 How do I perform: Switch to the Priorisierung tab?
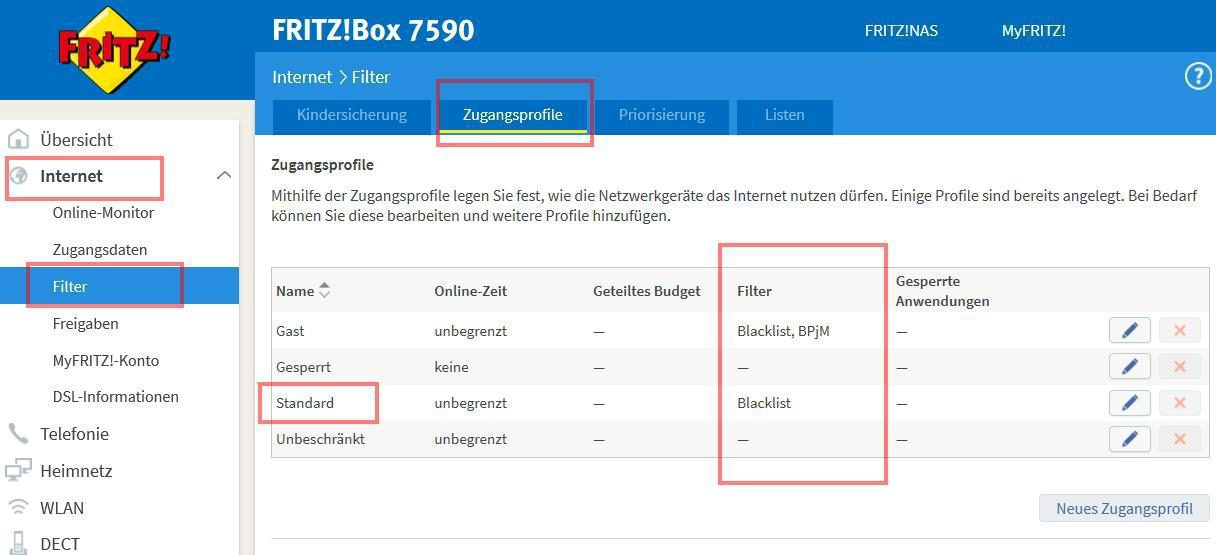[661, 115]
